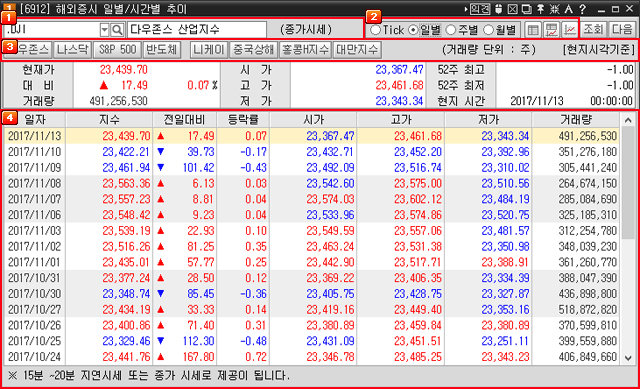
Task: Switch to 나스닥 index tab
Action: (73, 49)
